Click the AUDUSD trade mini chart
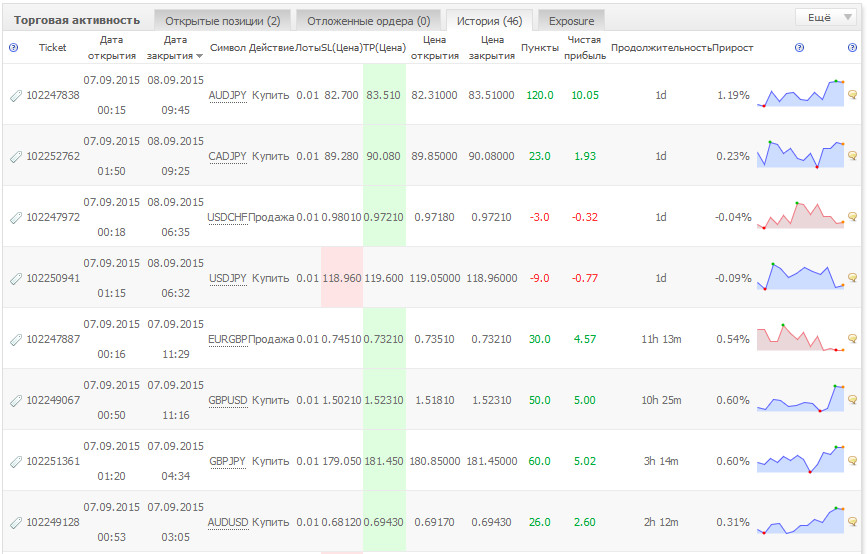 pyautogui.click(x=800, y=520)
